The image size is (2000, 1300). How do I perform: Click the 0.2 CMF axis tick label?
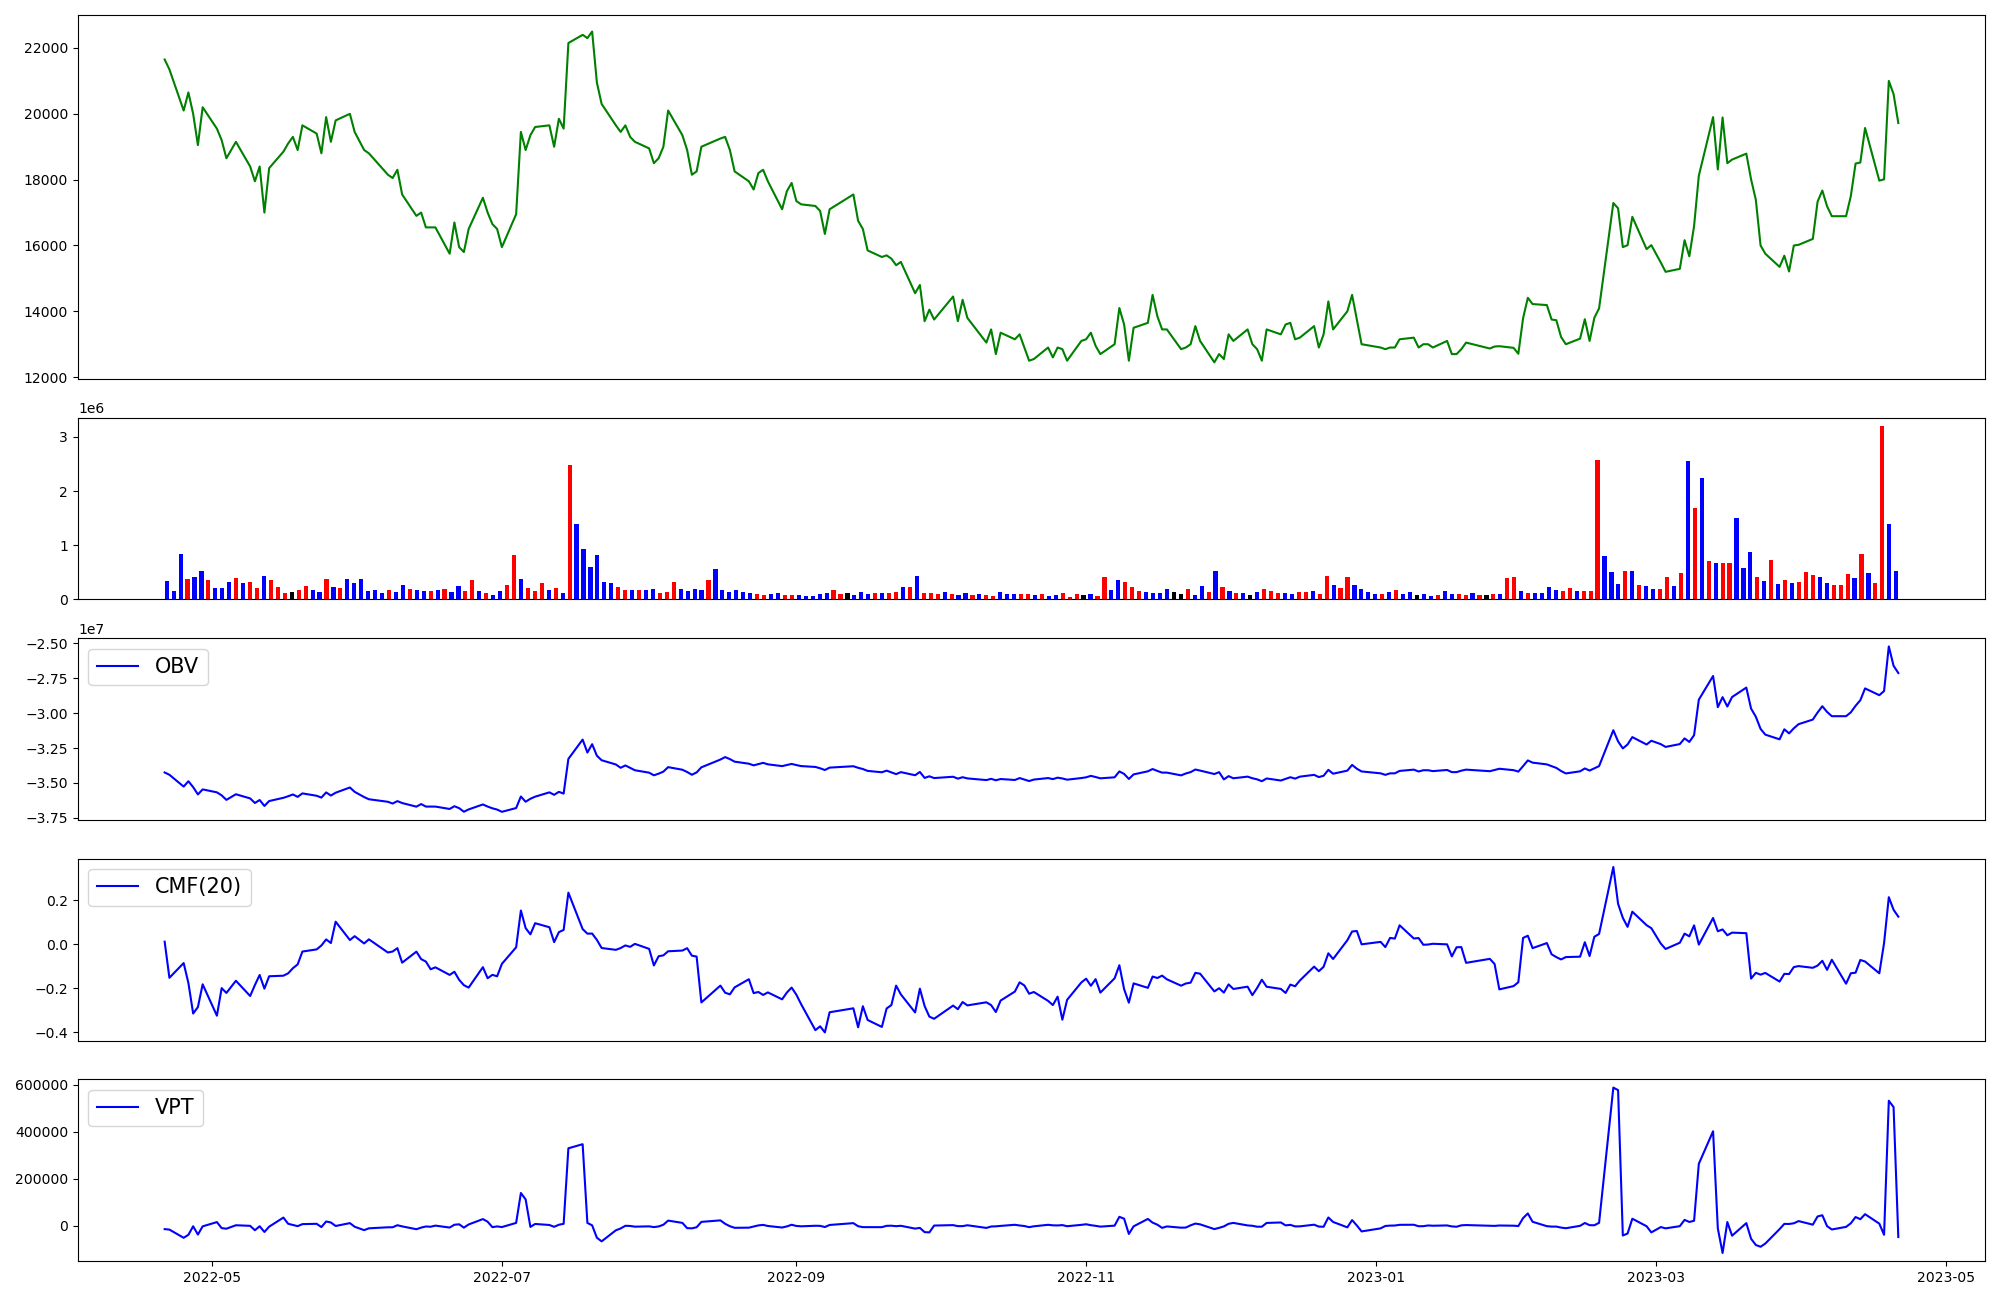point(56,901)
